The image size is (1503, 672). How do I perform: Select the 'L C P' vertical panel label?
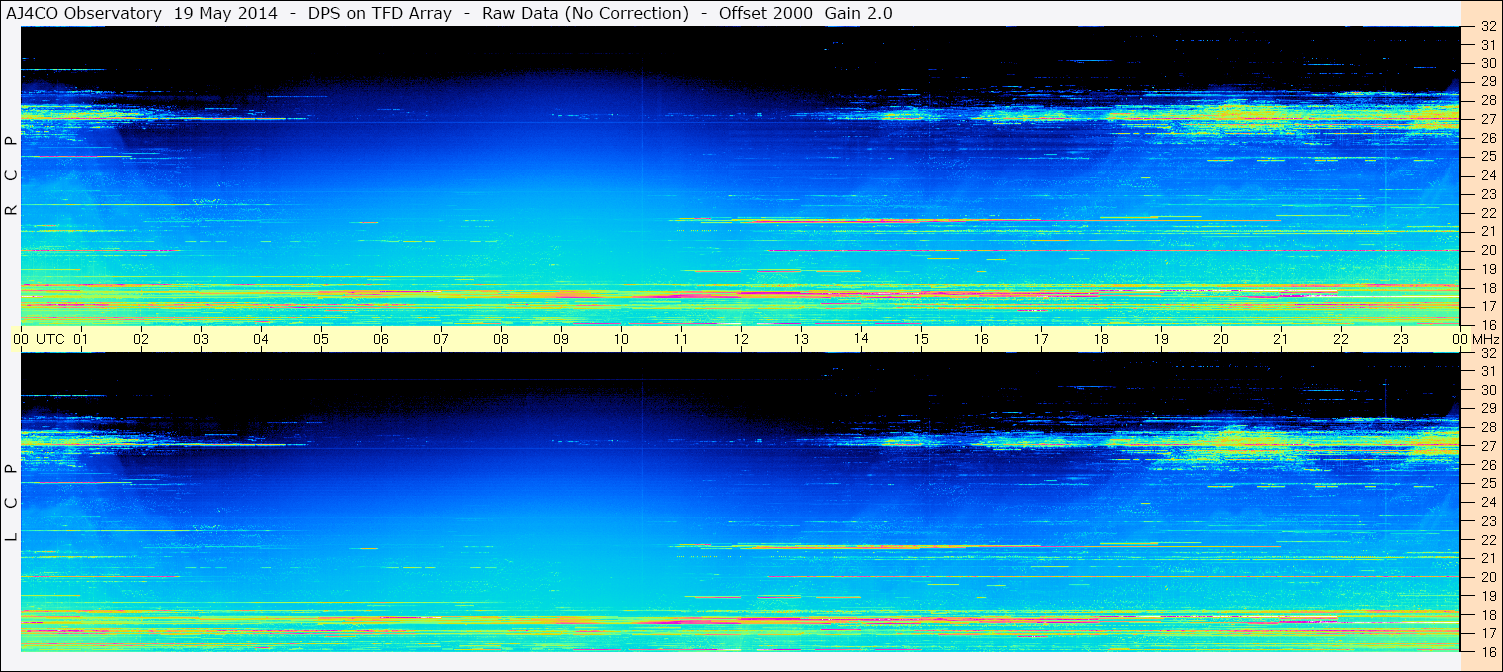point(11,503)
